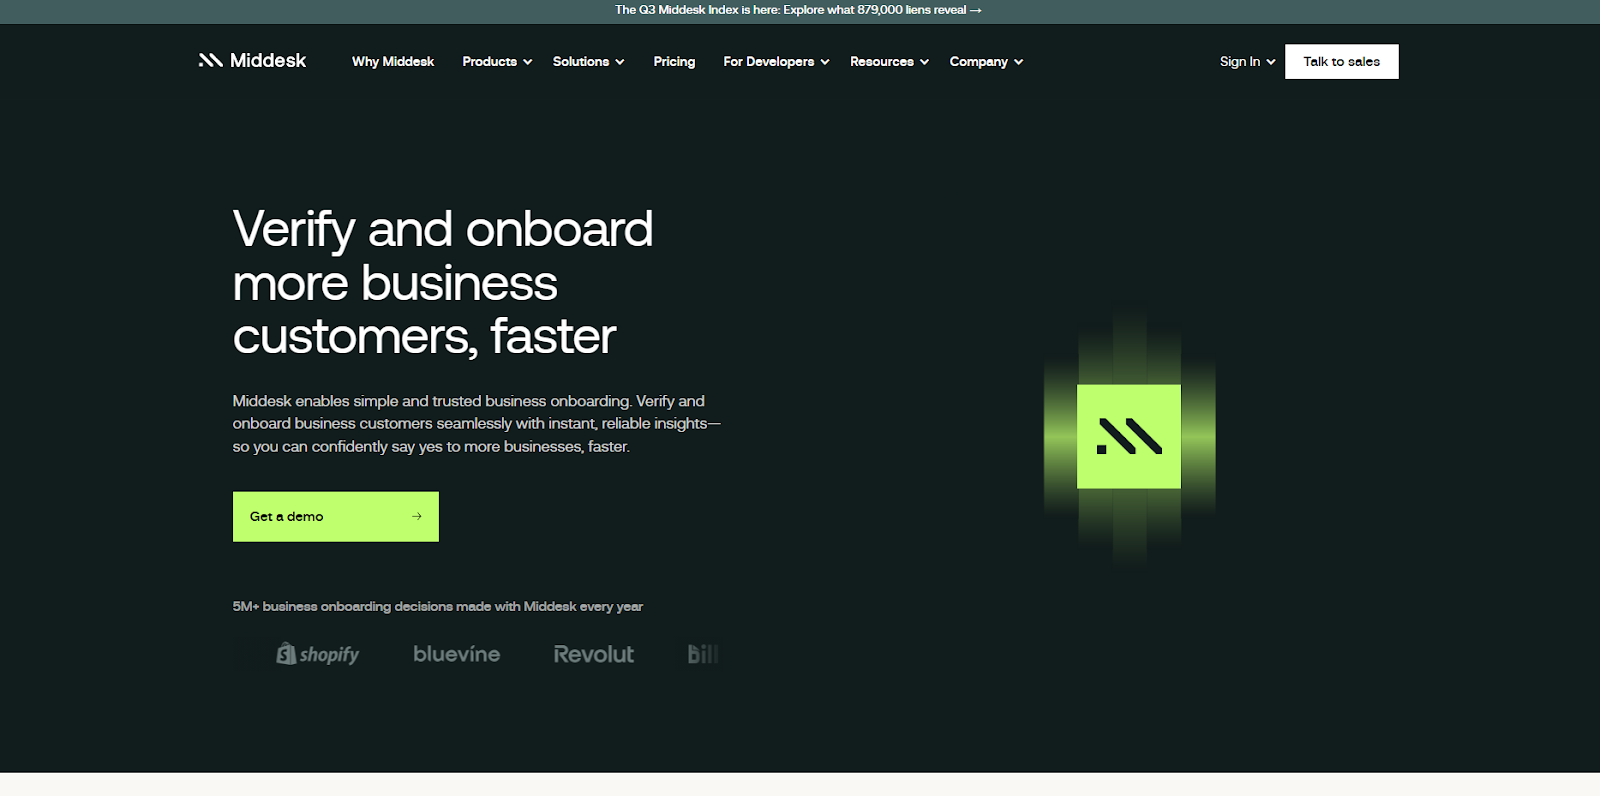Click the Talk to sales button
The width and height of the screenshot is (1600, 796).
pos(1342,62)
